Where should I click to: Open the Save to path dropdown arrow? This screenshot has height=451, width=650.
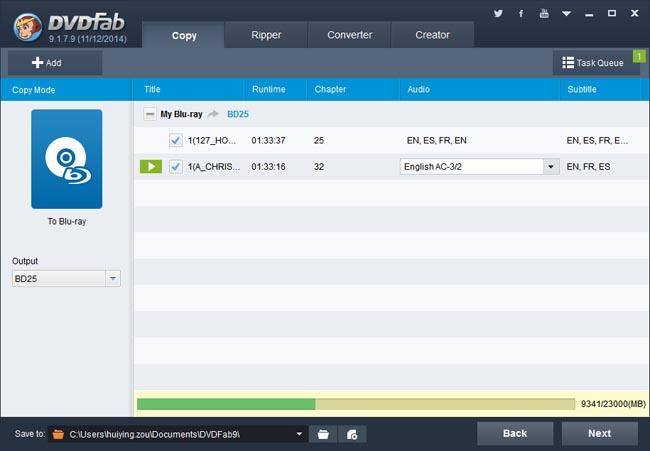click(x=299, y=434)
